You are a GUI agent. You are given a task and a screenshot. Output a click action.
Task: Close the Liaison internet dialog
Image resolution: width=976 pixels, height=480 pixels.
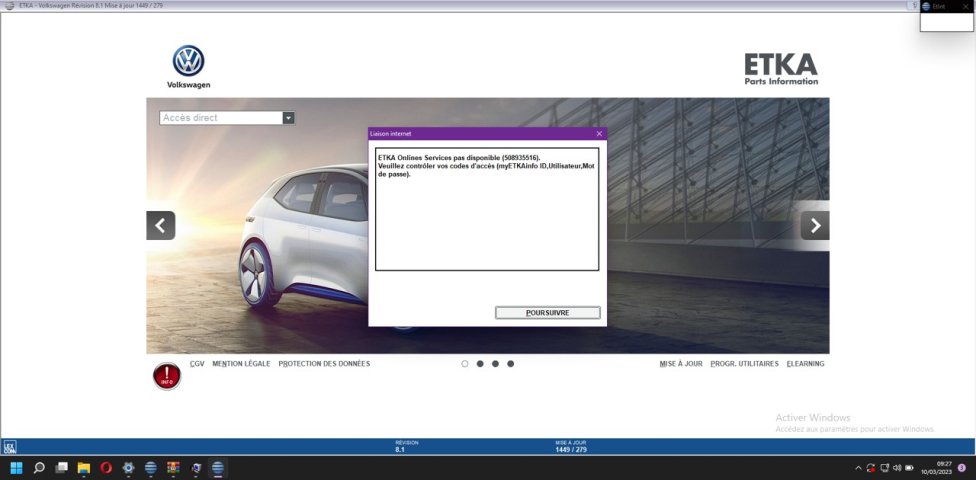[x=599, y=133]
